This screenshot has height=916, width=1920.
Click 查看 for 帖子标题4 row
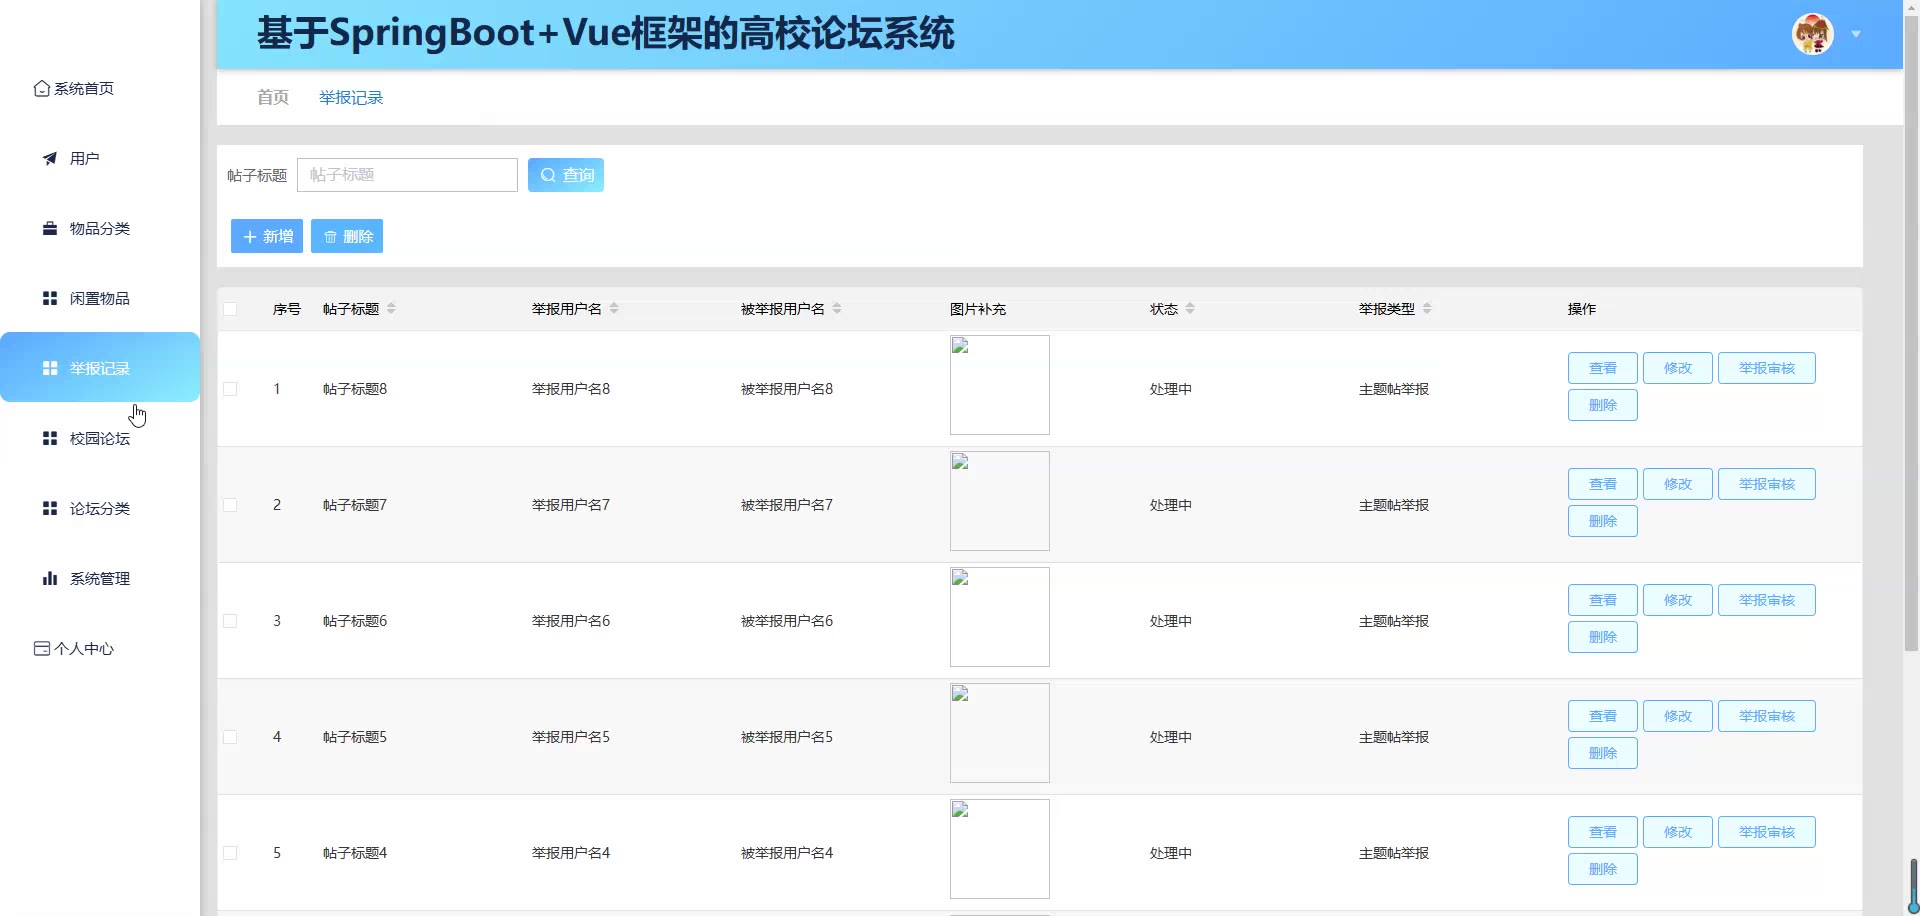point(1603,832)
